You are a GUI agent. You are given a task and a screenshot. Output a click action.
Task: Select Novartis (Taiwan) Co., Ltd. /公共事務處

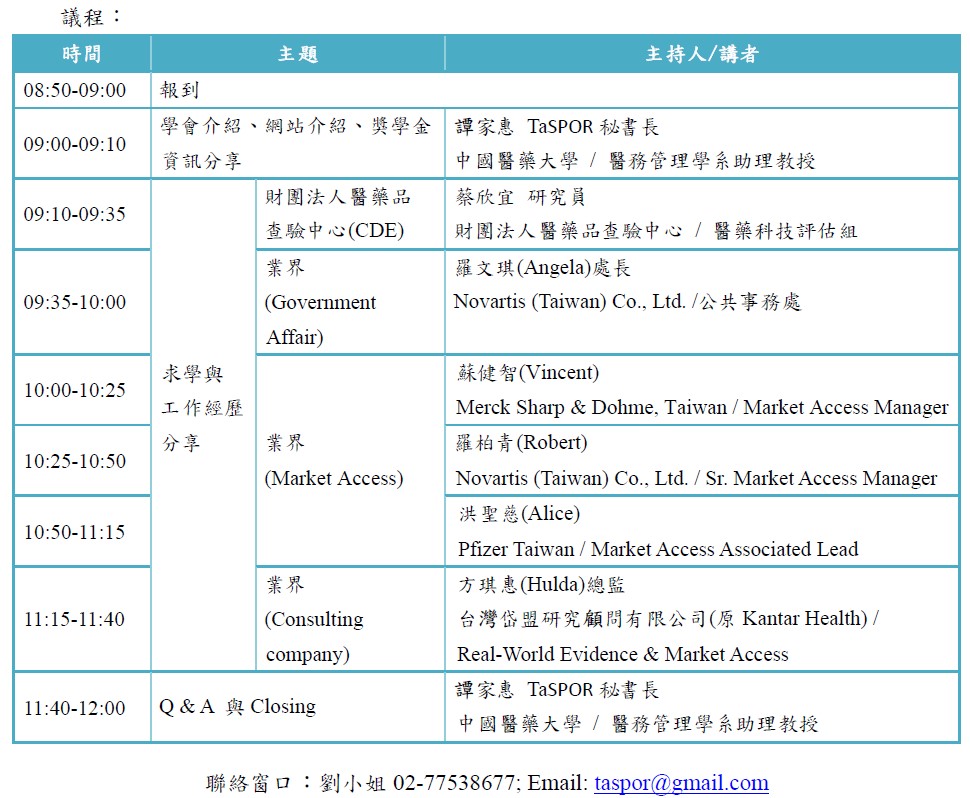(x=627, y=302)
